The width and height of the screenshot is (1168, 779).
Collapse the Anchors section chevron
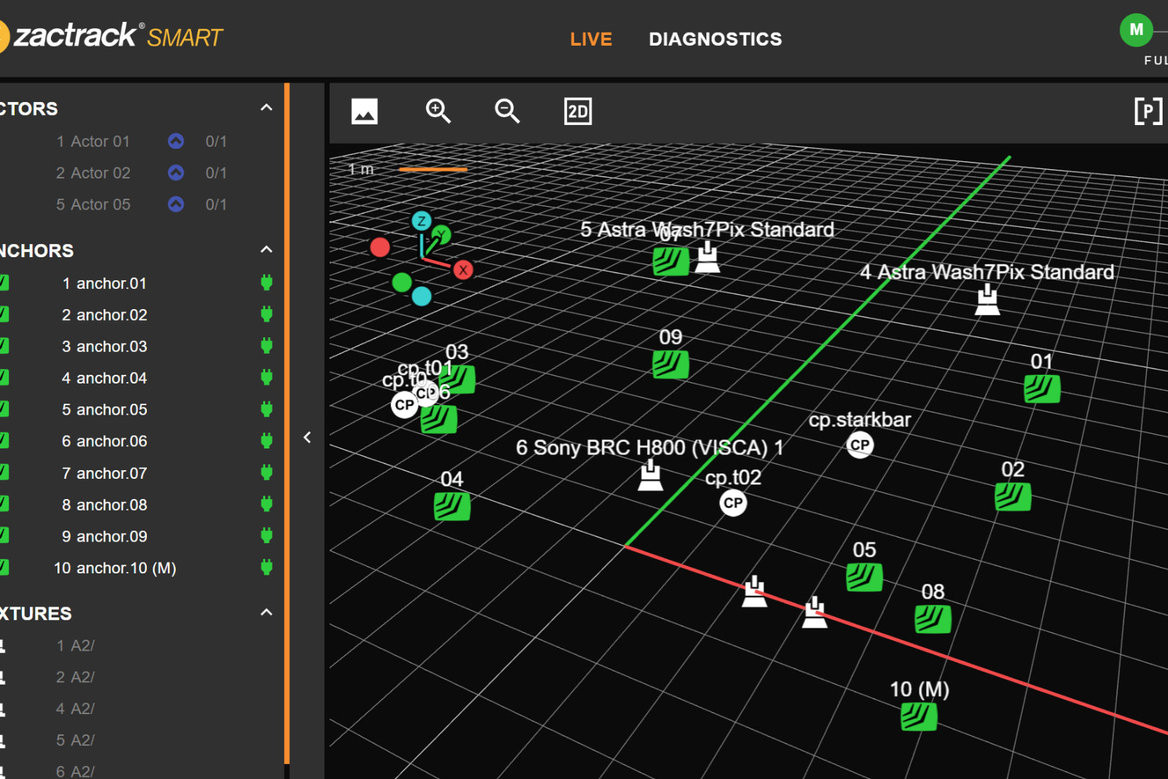point(266,250)
